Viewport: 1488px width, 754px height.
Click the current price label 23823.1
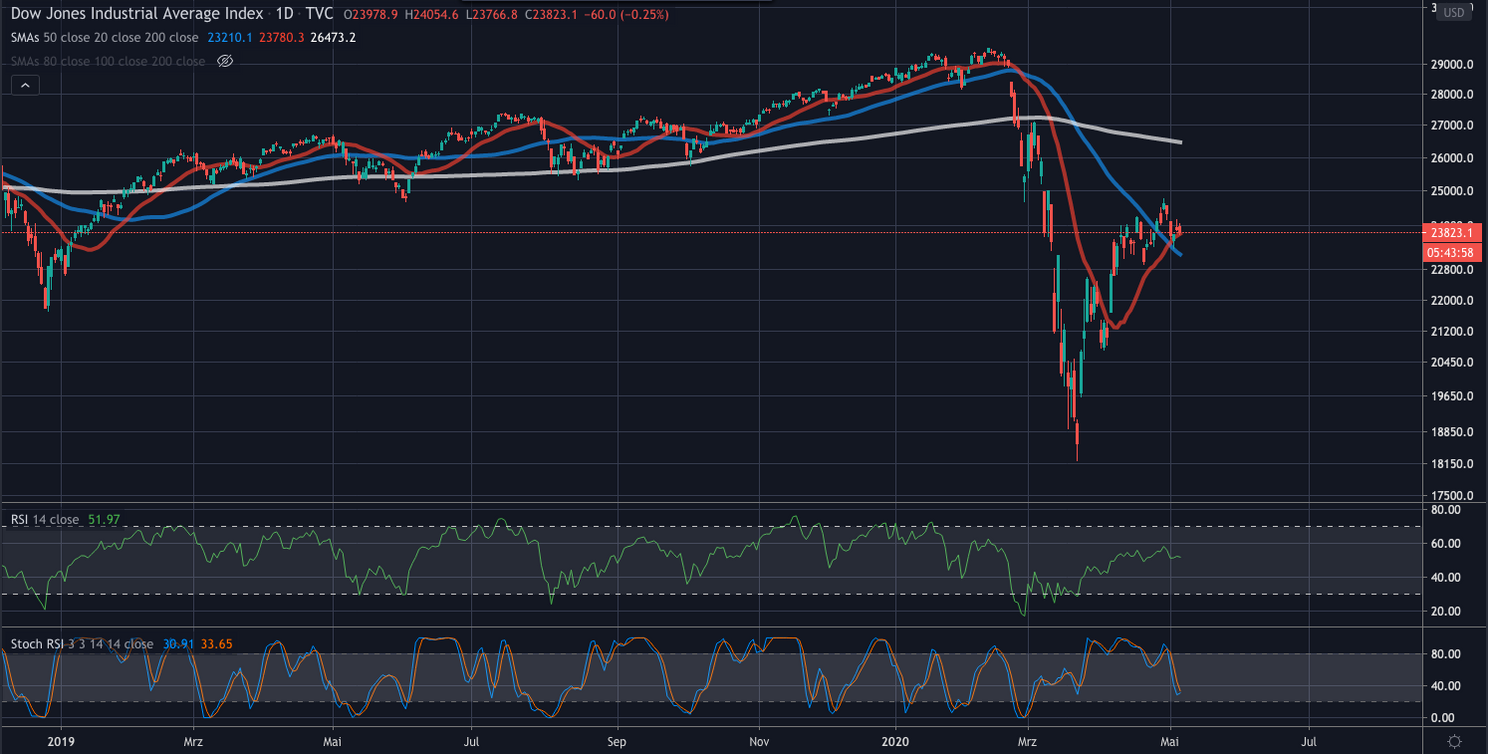pyautogui.click(x=1451, y=232)
